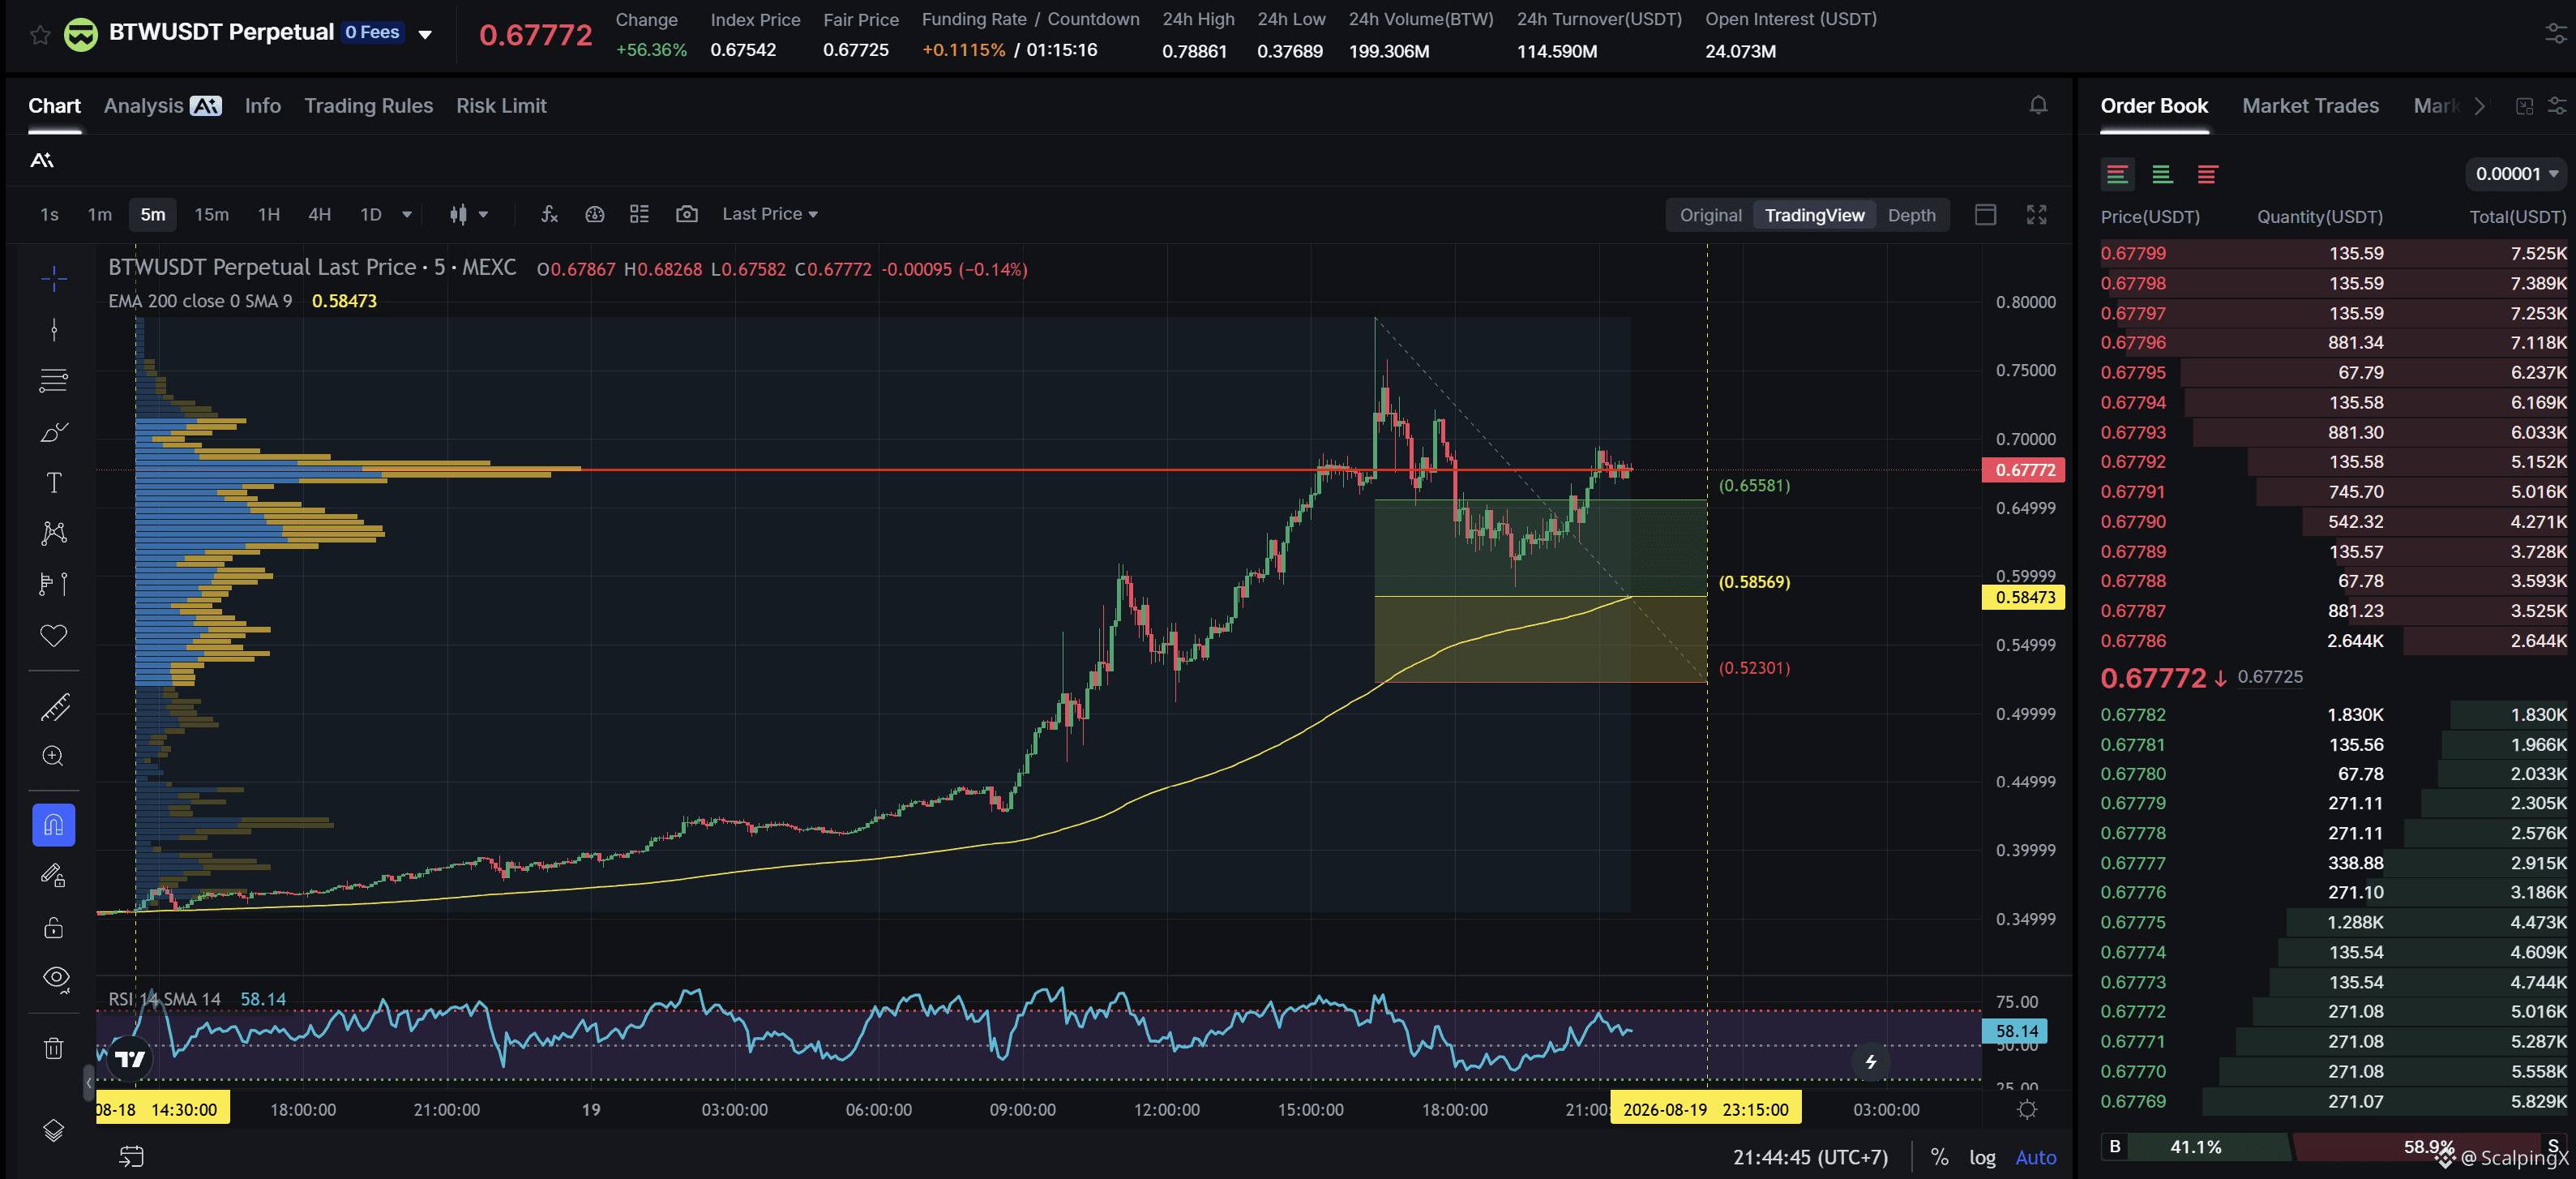
Task: Open the forecasting position tool
Action: click(x=54, y=584)
